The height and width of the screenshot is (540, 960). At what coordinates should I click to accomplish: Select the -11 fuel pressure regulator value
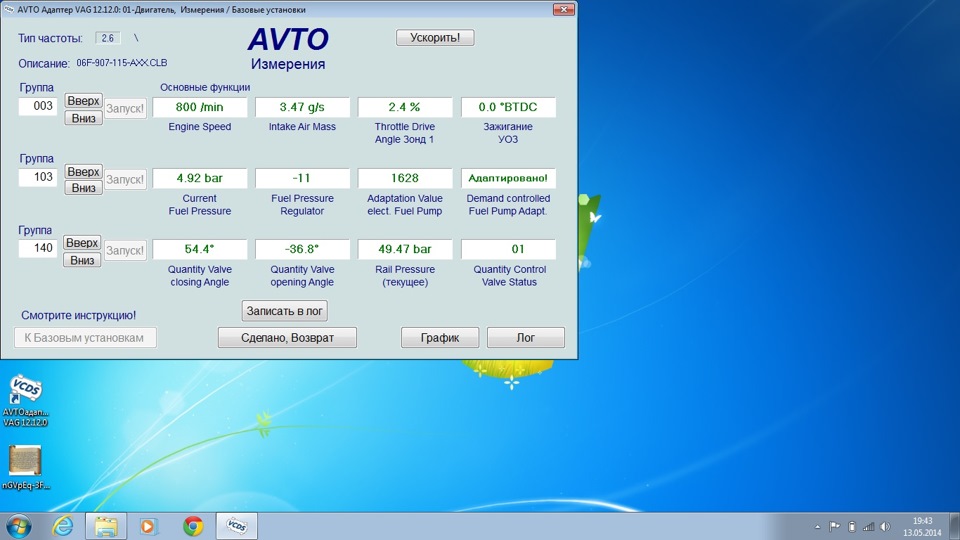(302, 178)
